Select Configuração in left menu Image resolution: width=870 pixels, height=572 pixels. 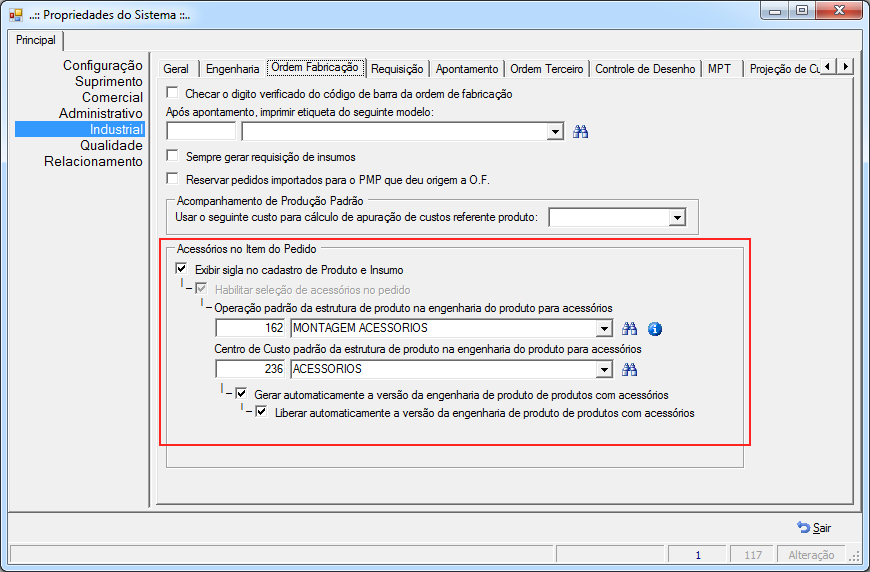(103, 65)
